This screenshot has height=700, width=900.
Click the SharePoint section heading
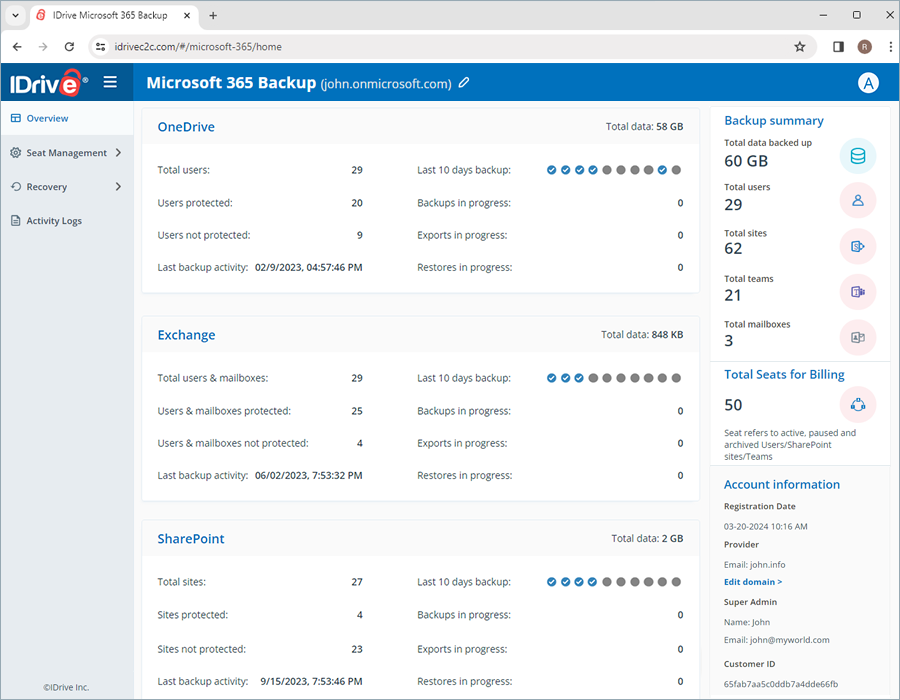(191, 539)
